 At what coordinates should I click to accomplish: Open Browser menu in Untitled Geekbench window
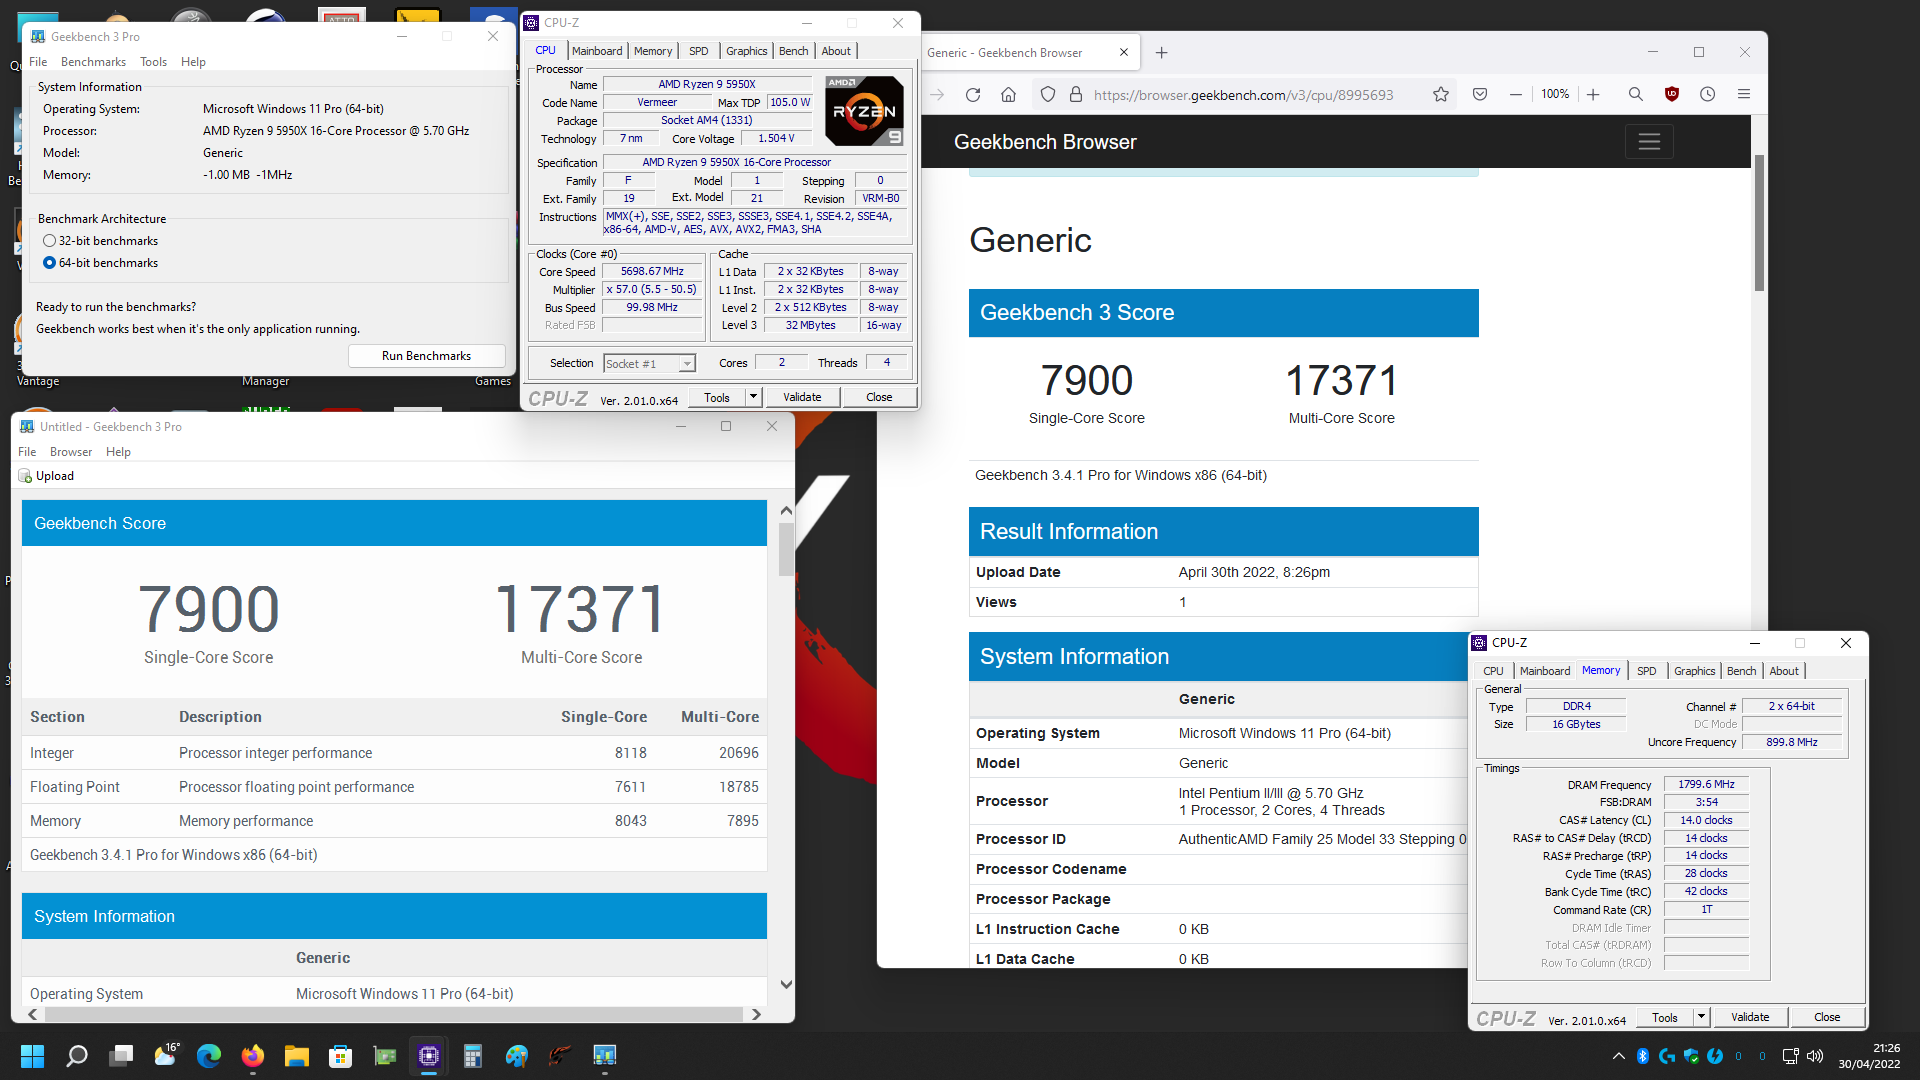pos(71,452)
